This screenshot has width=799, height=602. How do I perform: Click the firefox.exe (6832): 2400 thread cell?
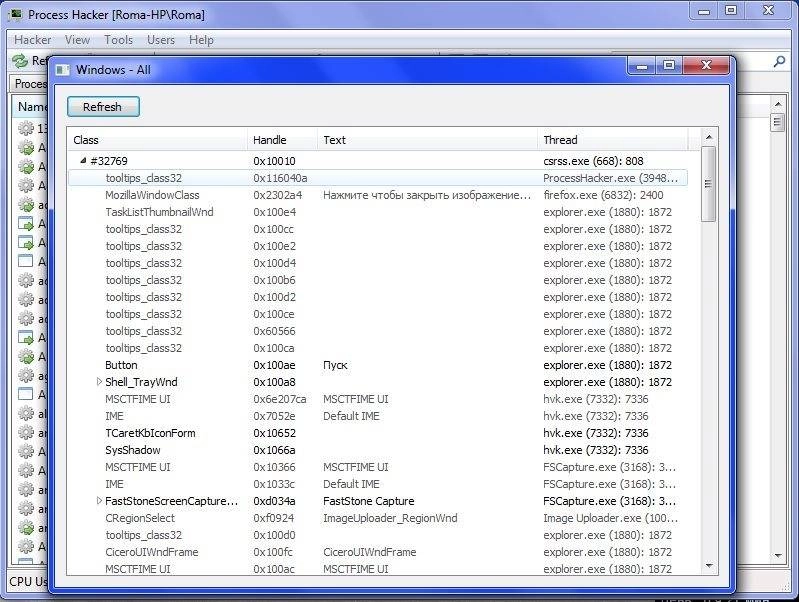(x=603, y=195)
